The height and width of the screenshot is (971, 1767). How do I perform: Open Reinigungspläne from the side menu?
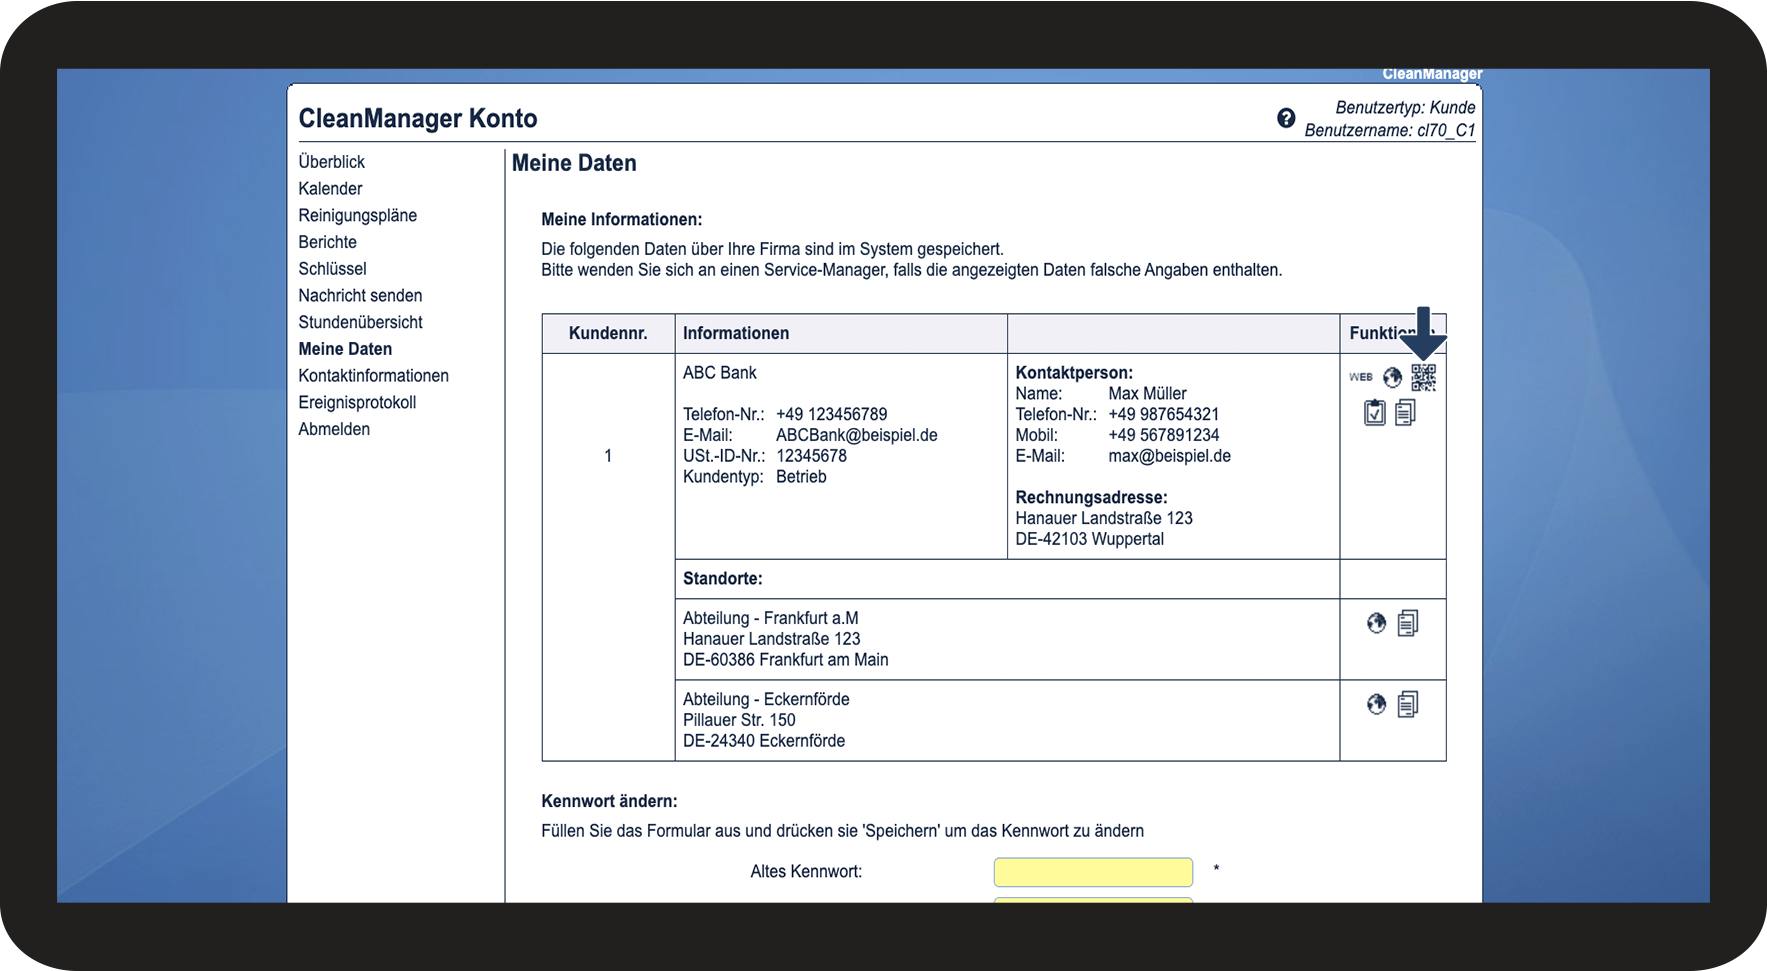coord(357,216)
